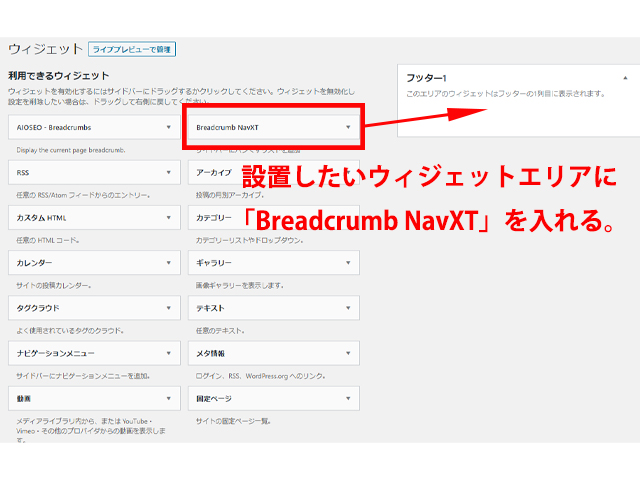Select the アーカイブ widget title
Screen dimensions: 640x480
tap(214, 173)
